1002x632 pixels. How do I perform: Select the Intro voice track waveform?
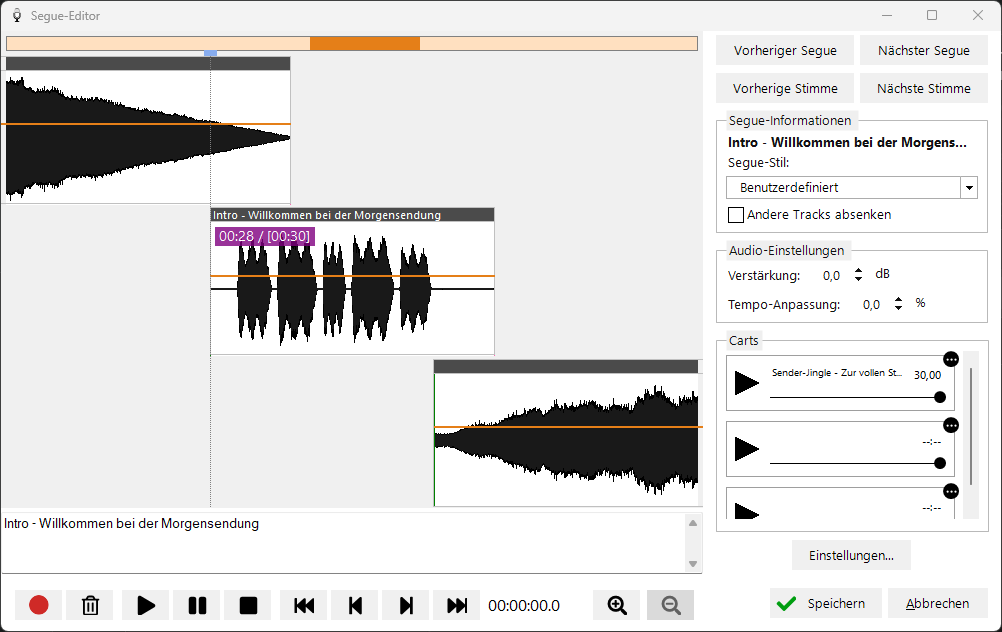353,288
